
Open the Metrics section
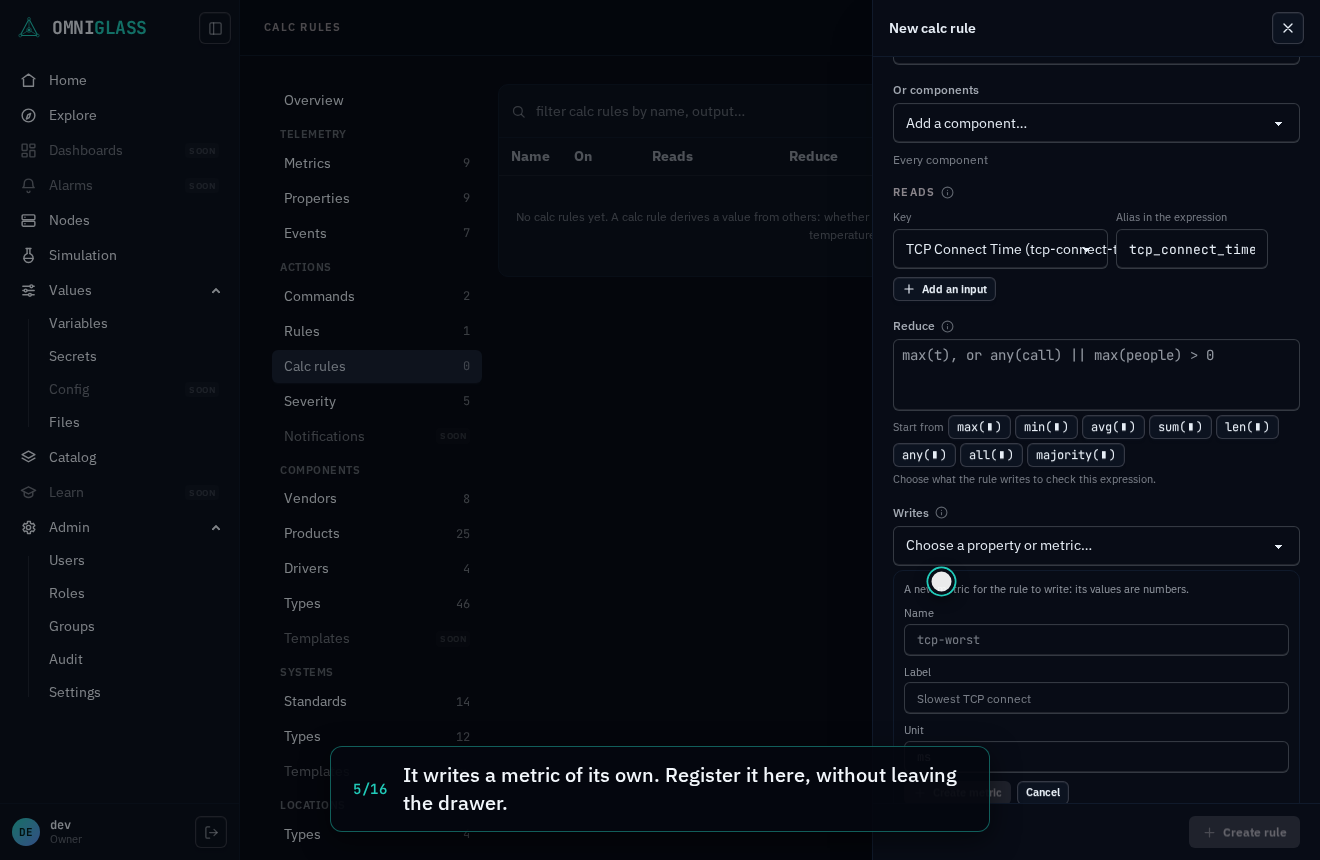pos(377,163)
